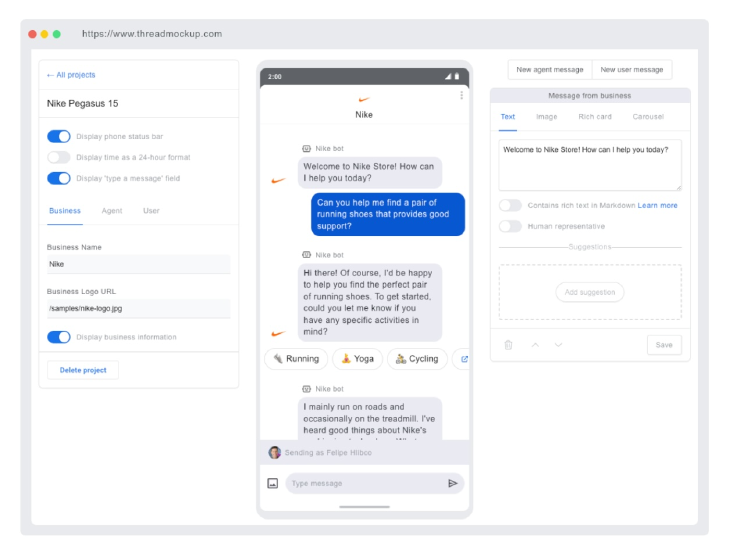Click the trash delete message icon
Screen dimensions: 730x556
508,345
